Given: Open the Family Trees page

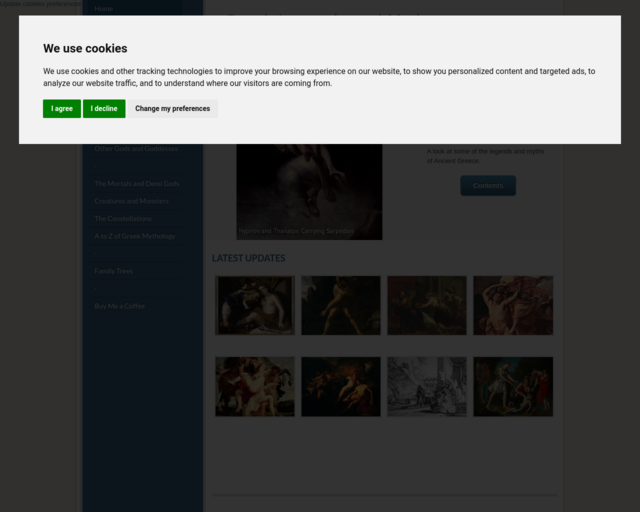Looking at the screenshot, I should click(113, 271).
